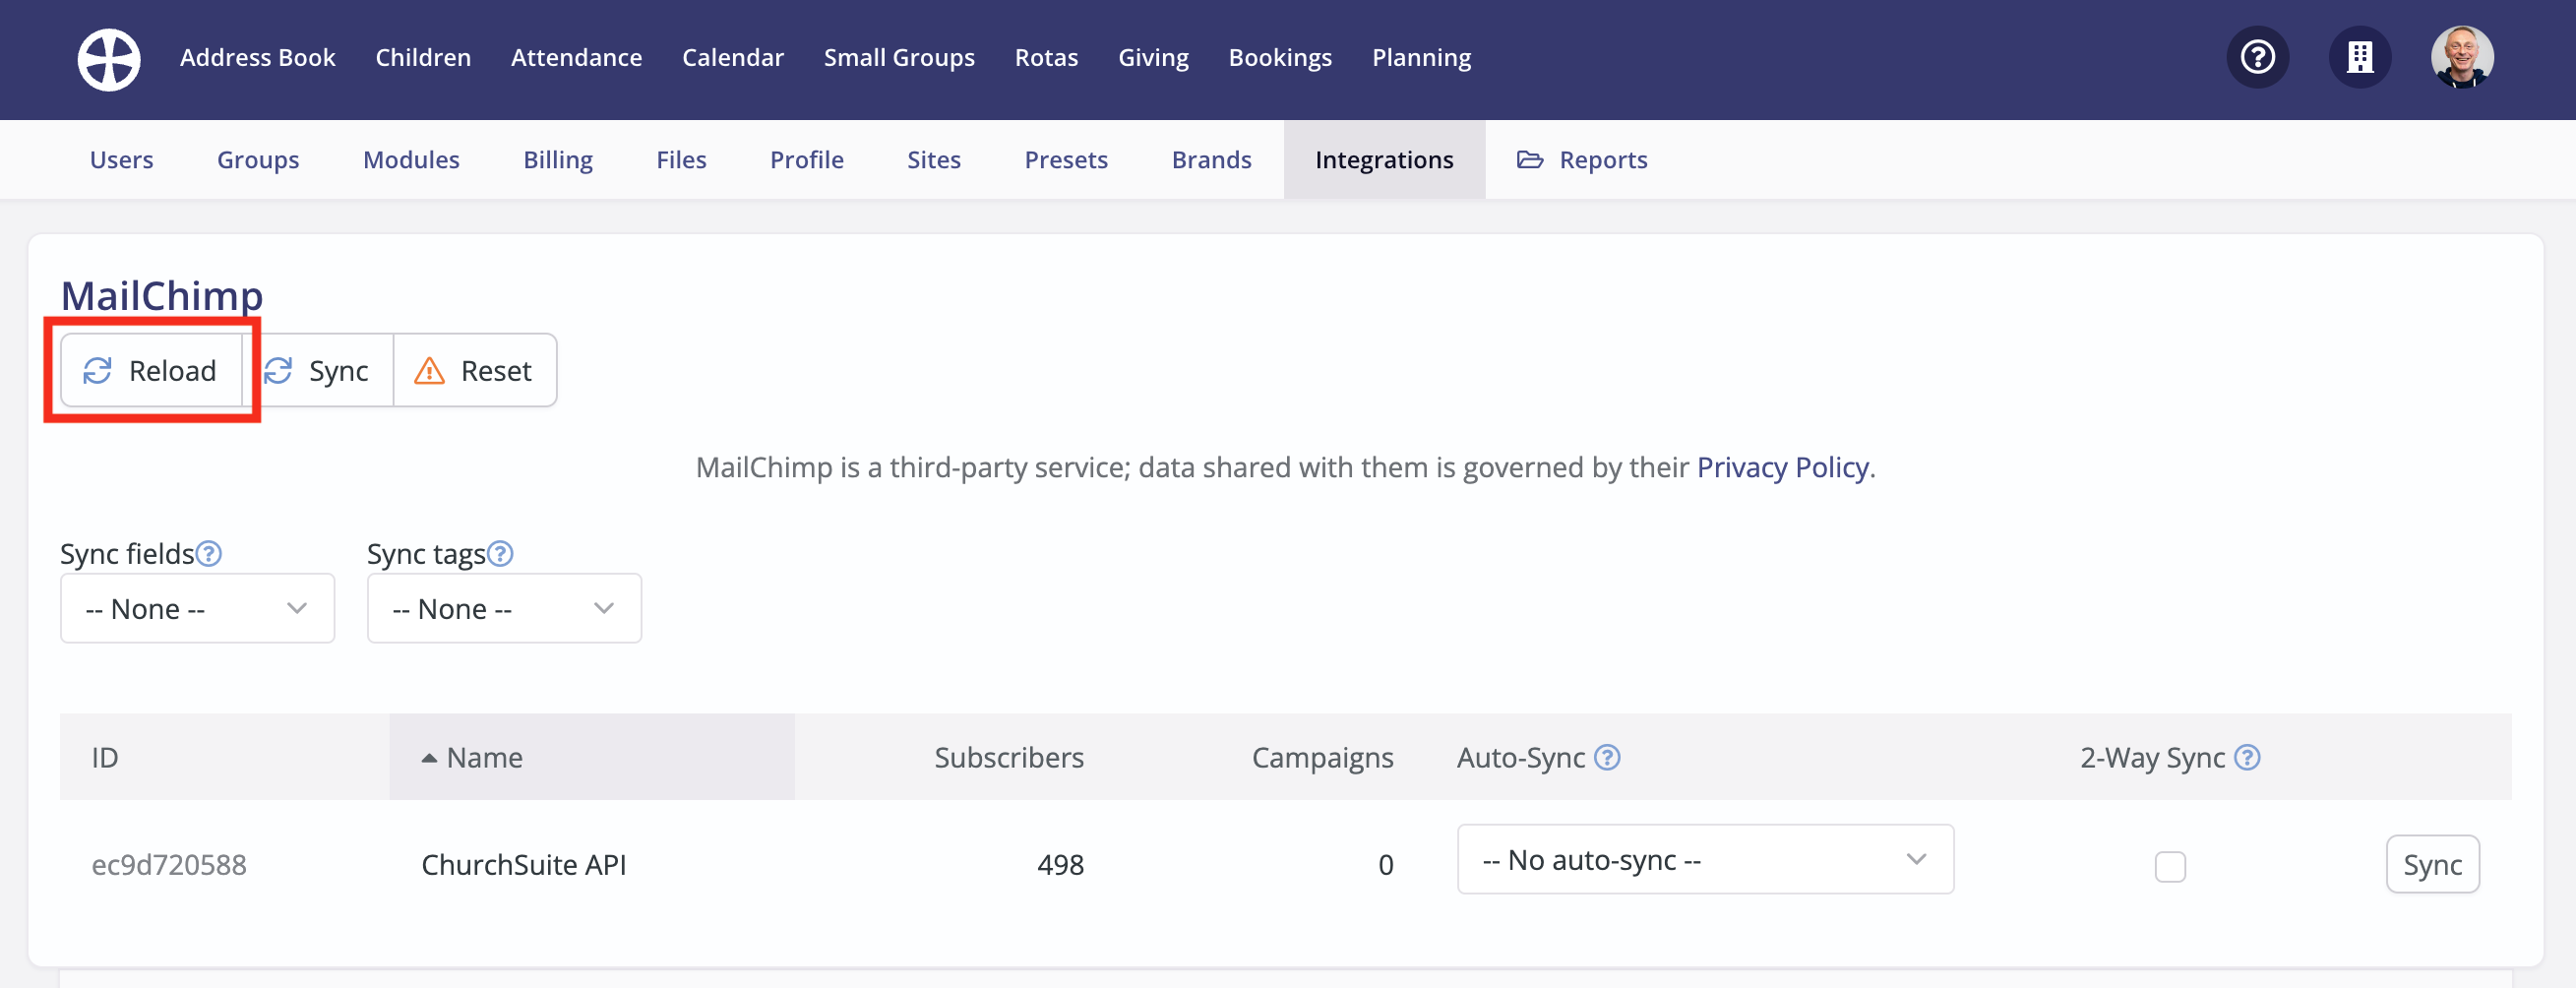Switch to the Profile tab
The image size is (2576, 988).
pyautogui.click(x=807, y=159)
